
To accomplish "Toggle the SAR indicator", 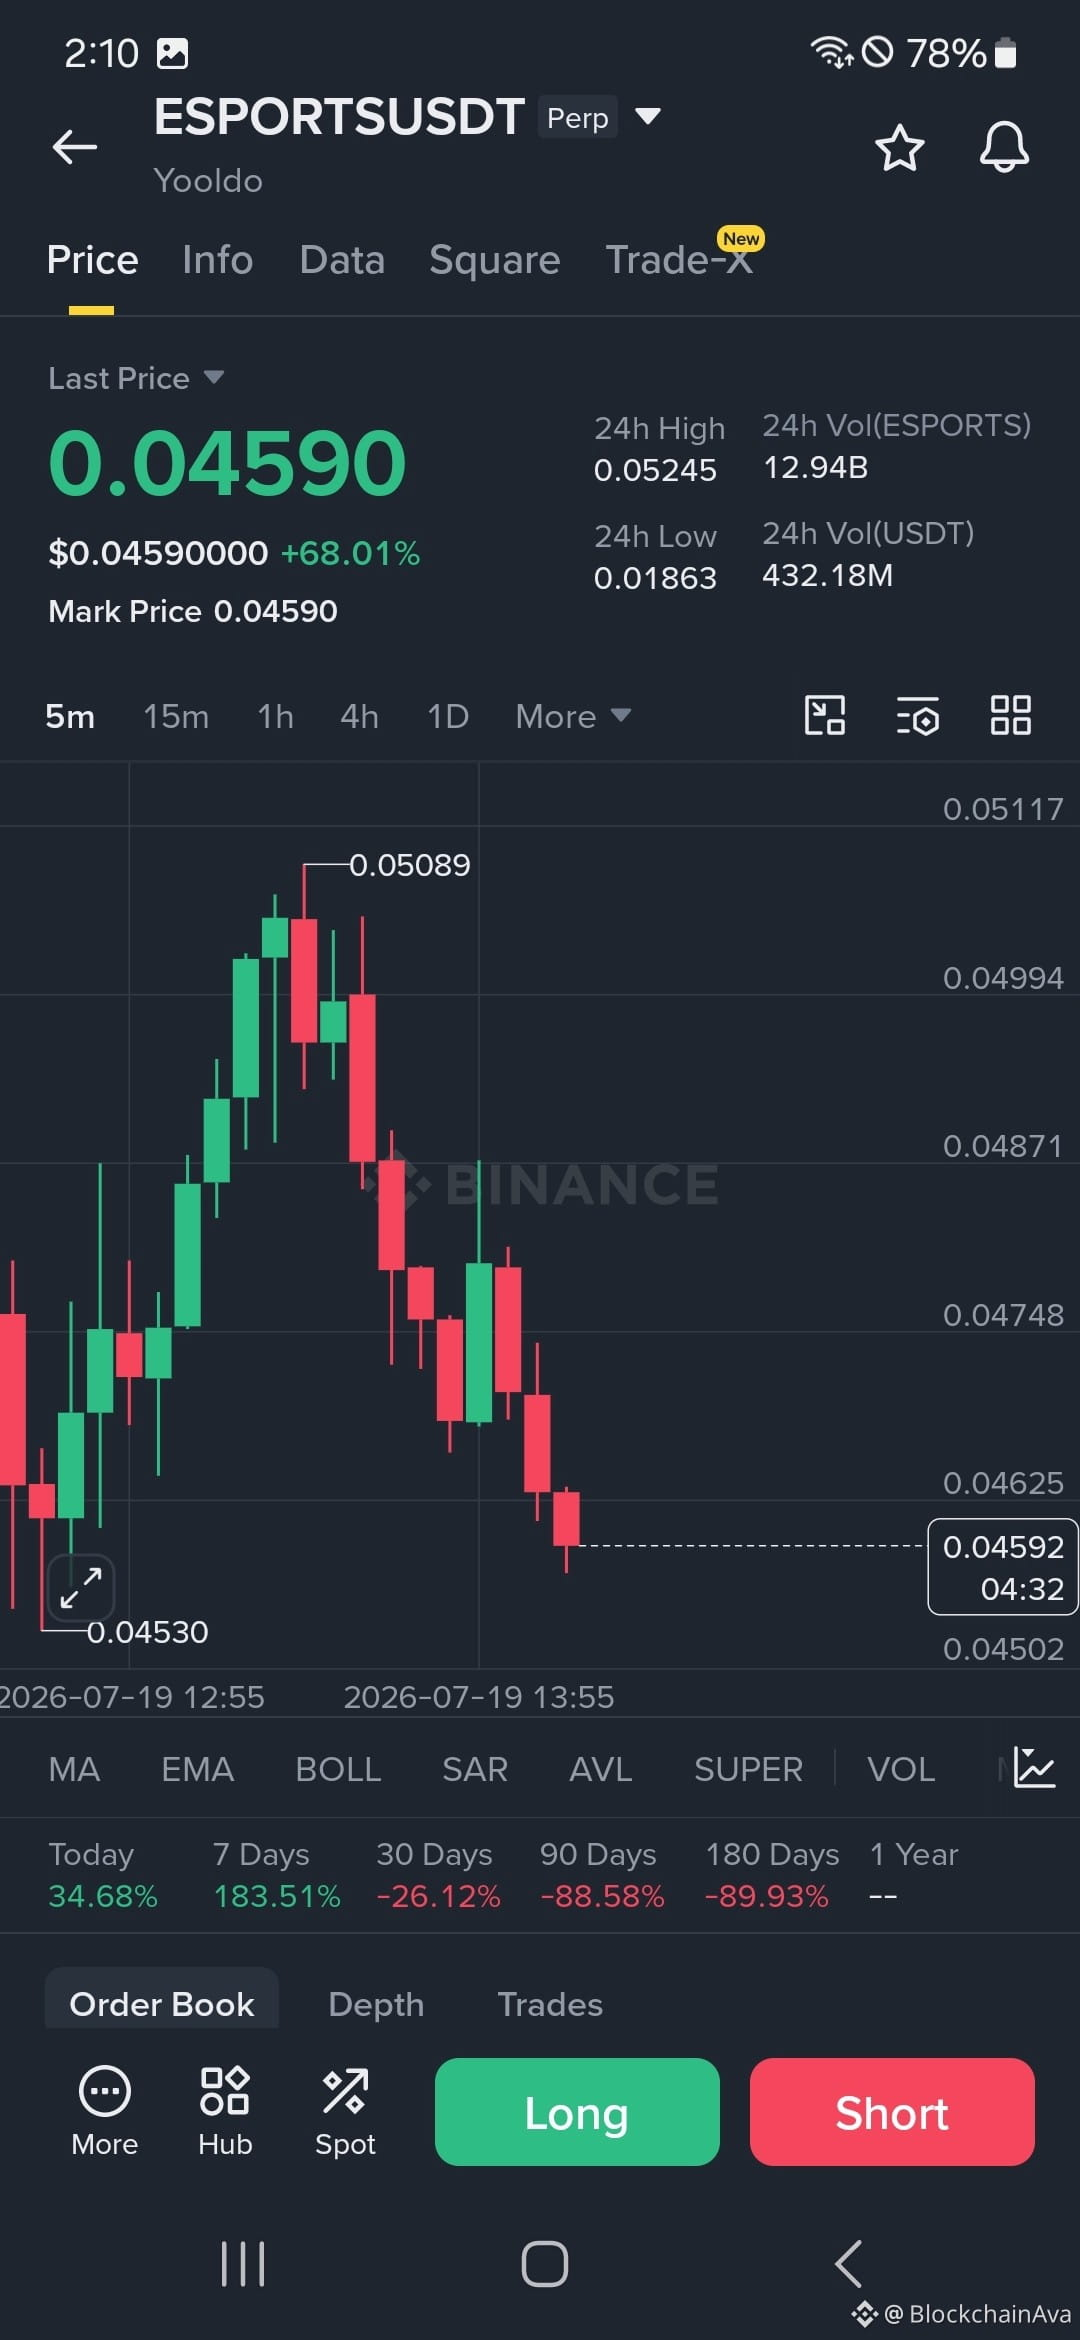I will click(475, 1769).
